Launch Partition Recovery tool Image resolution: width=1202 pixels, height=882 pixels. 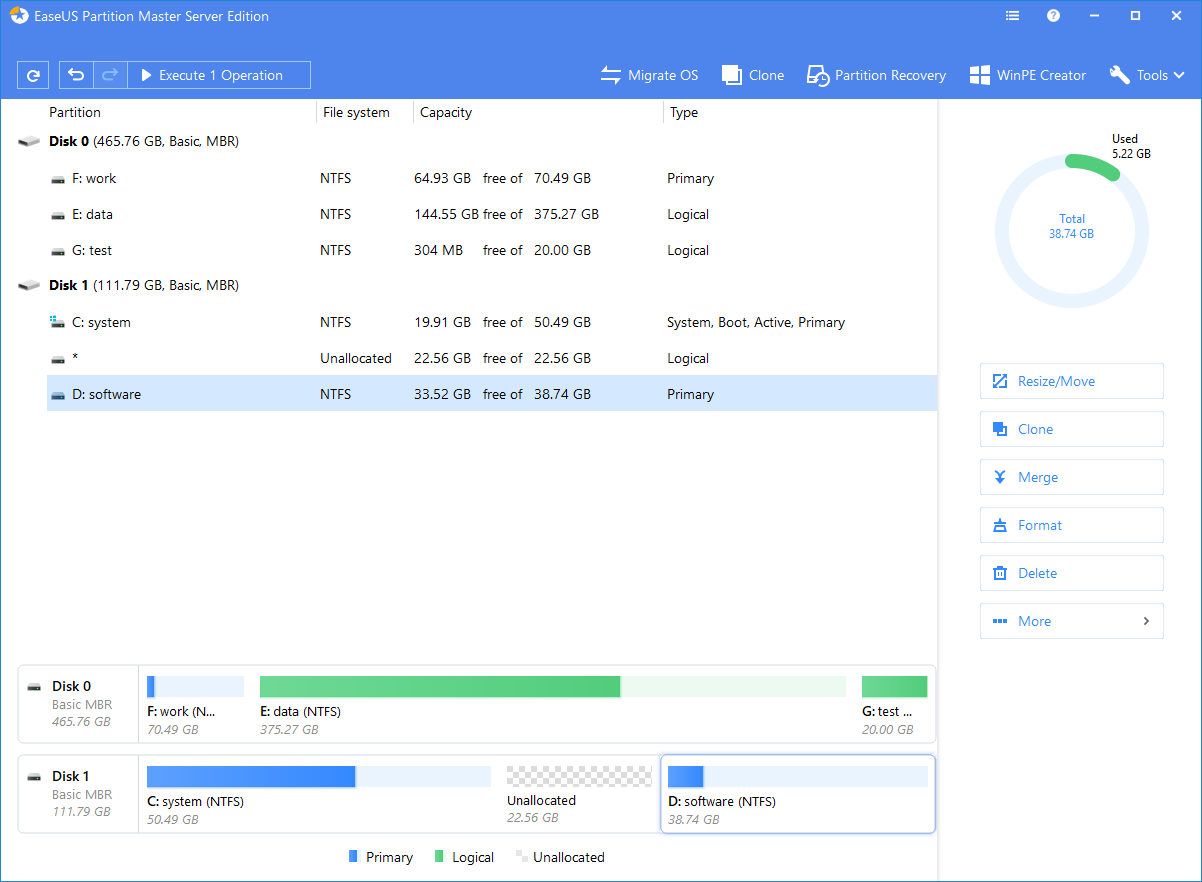click(x=876, y=74)
